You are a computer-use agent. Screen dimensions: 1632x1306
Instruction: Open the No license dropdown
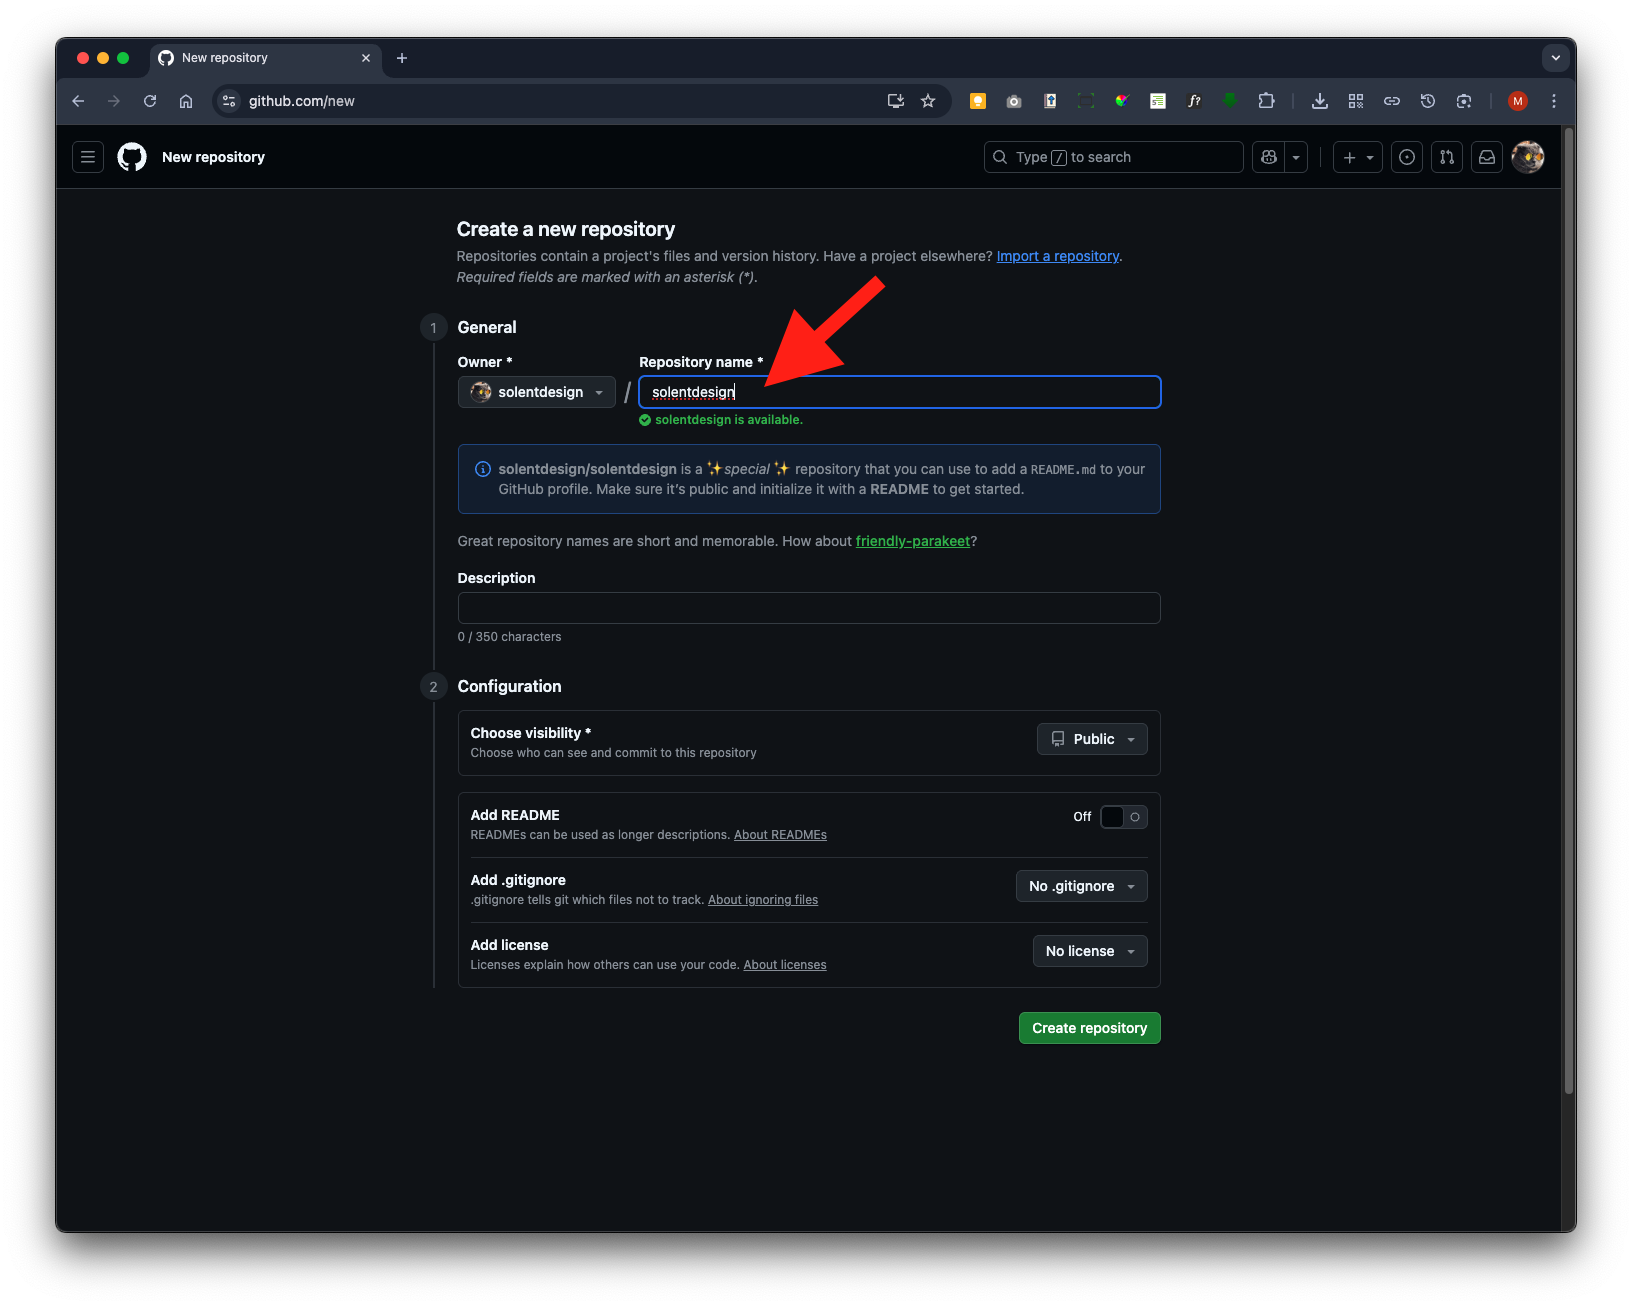(1089, 951)
